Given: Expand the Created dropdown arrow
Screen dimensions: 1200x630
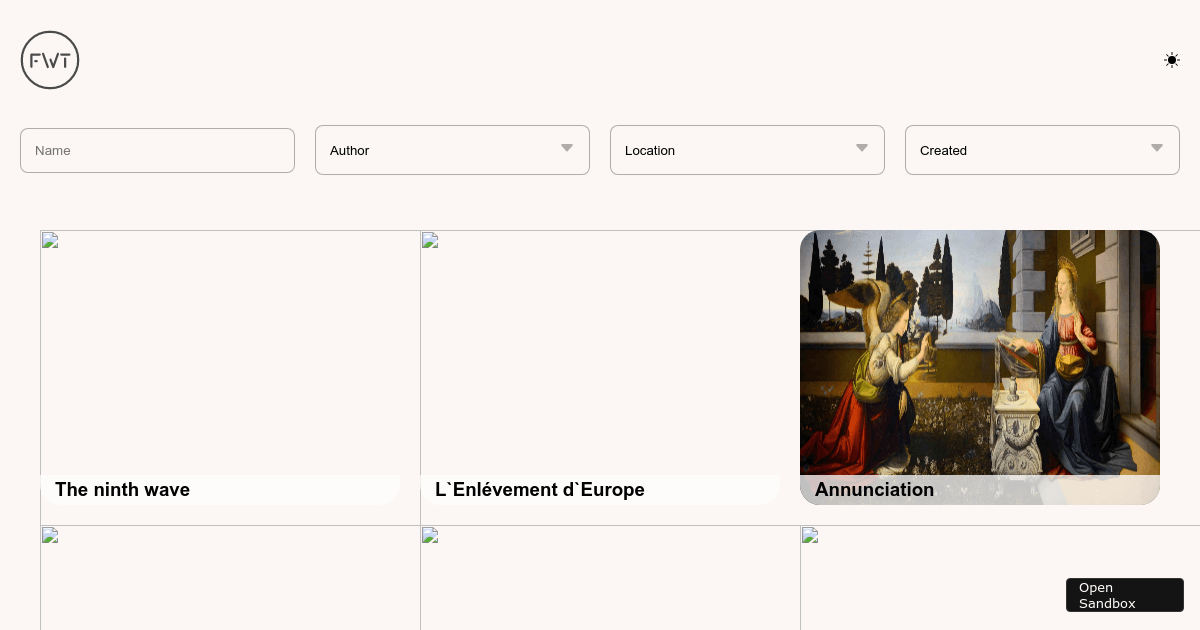Looking at the screenshot, I should (1157, 148).
